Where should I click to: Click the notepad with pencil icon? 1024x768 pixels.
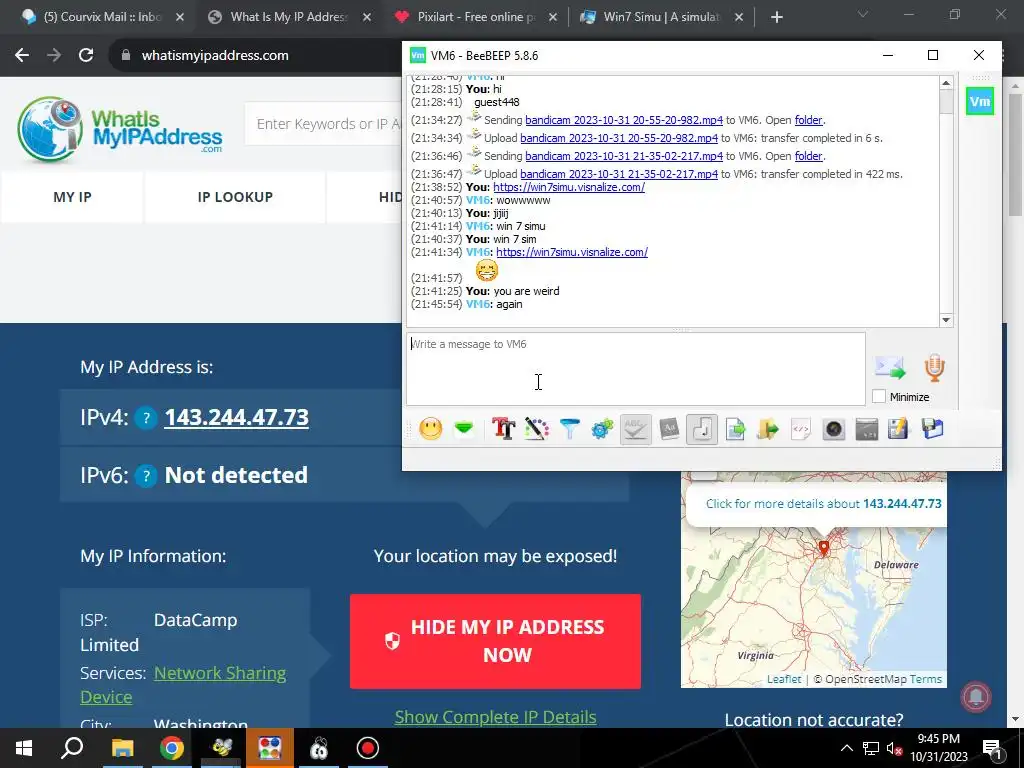click(899, 429)
